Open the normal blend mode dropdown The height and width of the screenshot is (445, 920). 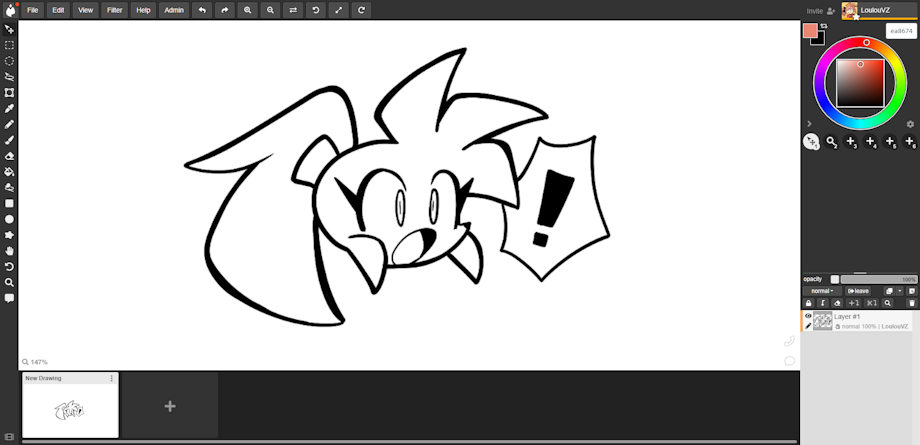pyautogui.click(x=821, y=291)
